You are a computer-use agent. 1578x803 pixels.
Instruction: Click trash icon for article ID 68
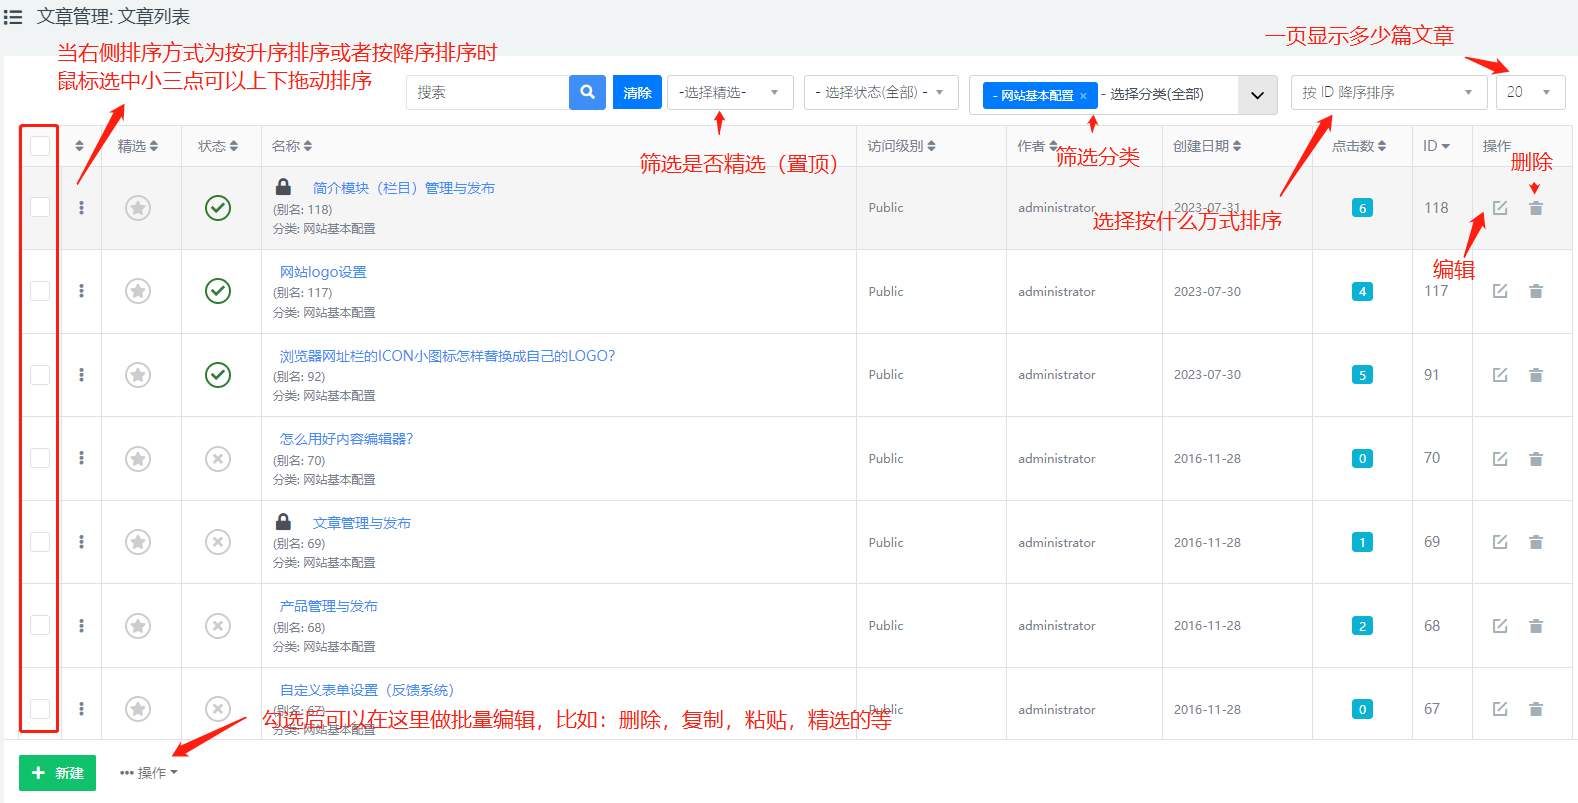[x=1536, y=626]
